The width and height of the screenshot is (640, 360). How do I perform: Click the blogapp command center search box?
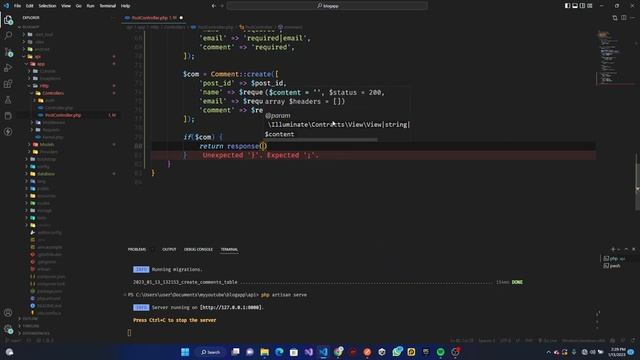click(327, 6)
